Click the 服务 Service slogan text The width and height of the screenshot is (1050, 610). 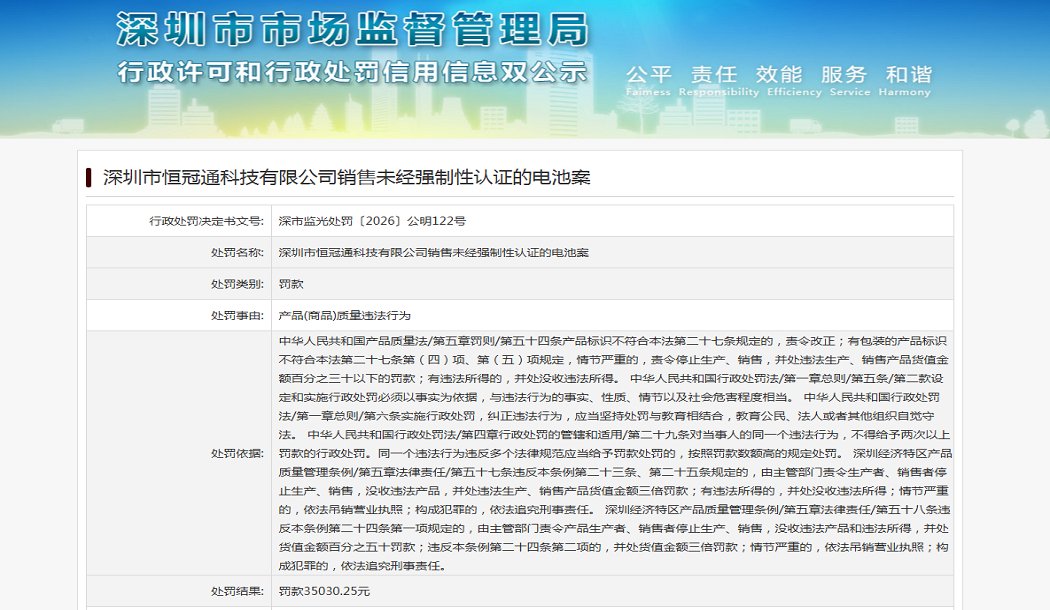pyautogui.click(x=850, y=80)
